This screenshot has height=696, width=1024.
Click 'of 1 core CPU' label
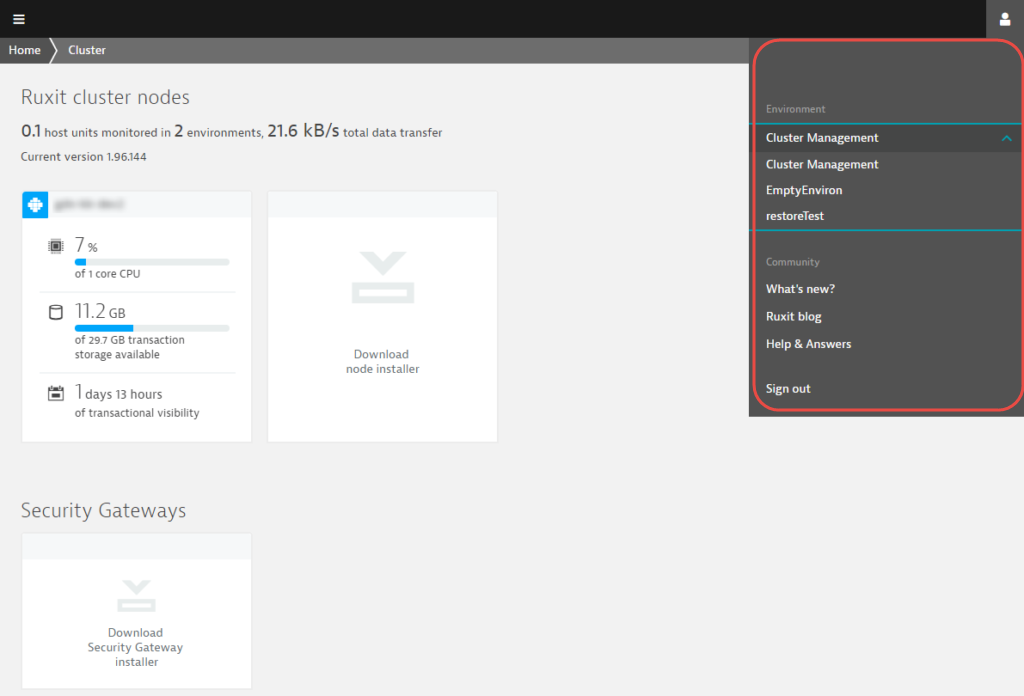click(x=107, y=274)
